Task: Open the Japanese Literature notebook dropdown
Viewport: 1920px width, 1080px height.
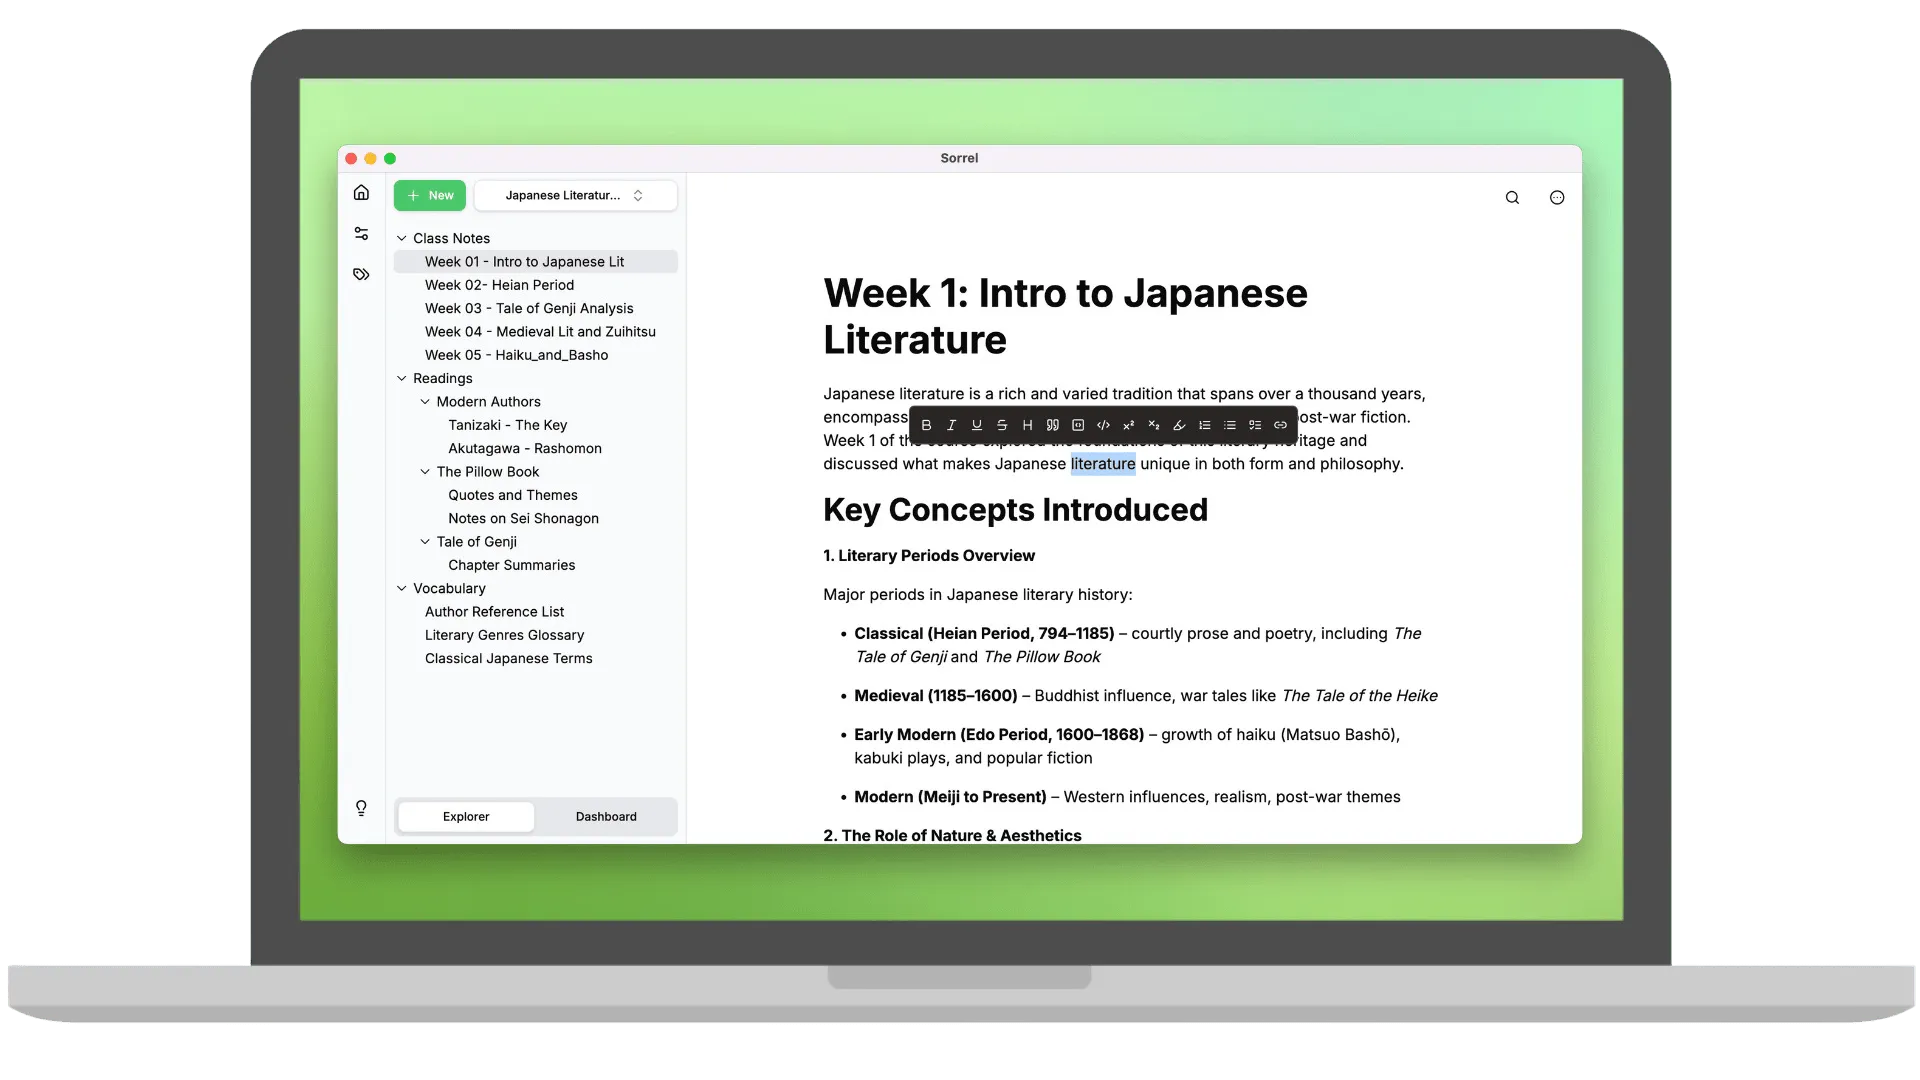Action: [x=575, y=196]
